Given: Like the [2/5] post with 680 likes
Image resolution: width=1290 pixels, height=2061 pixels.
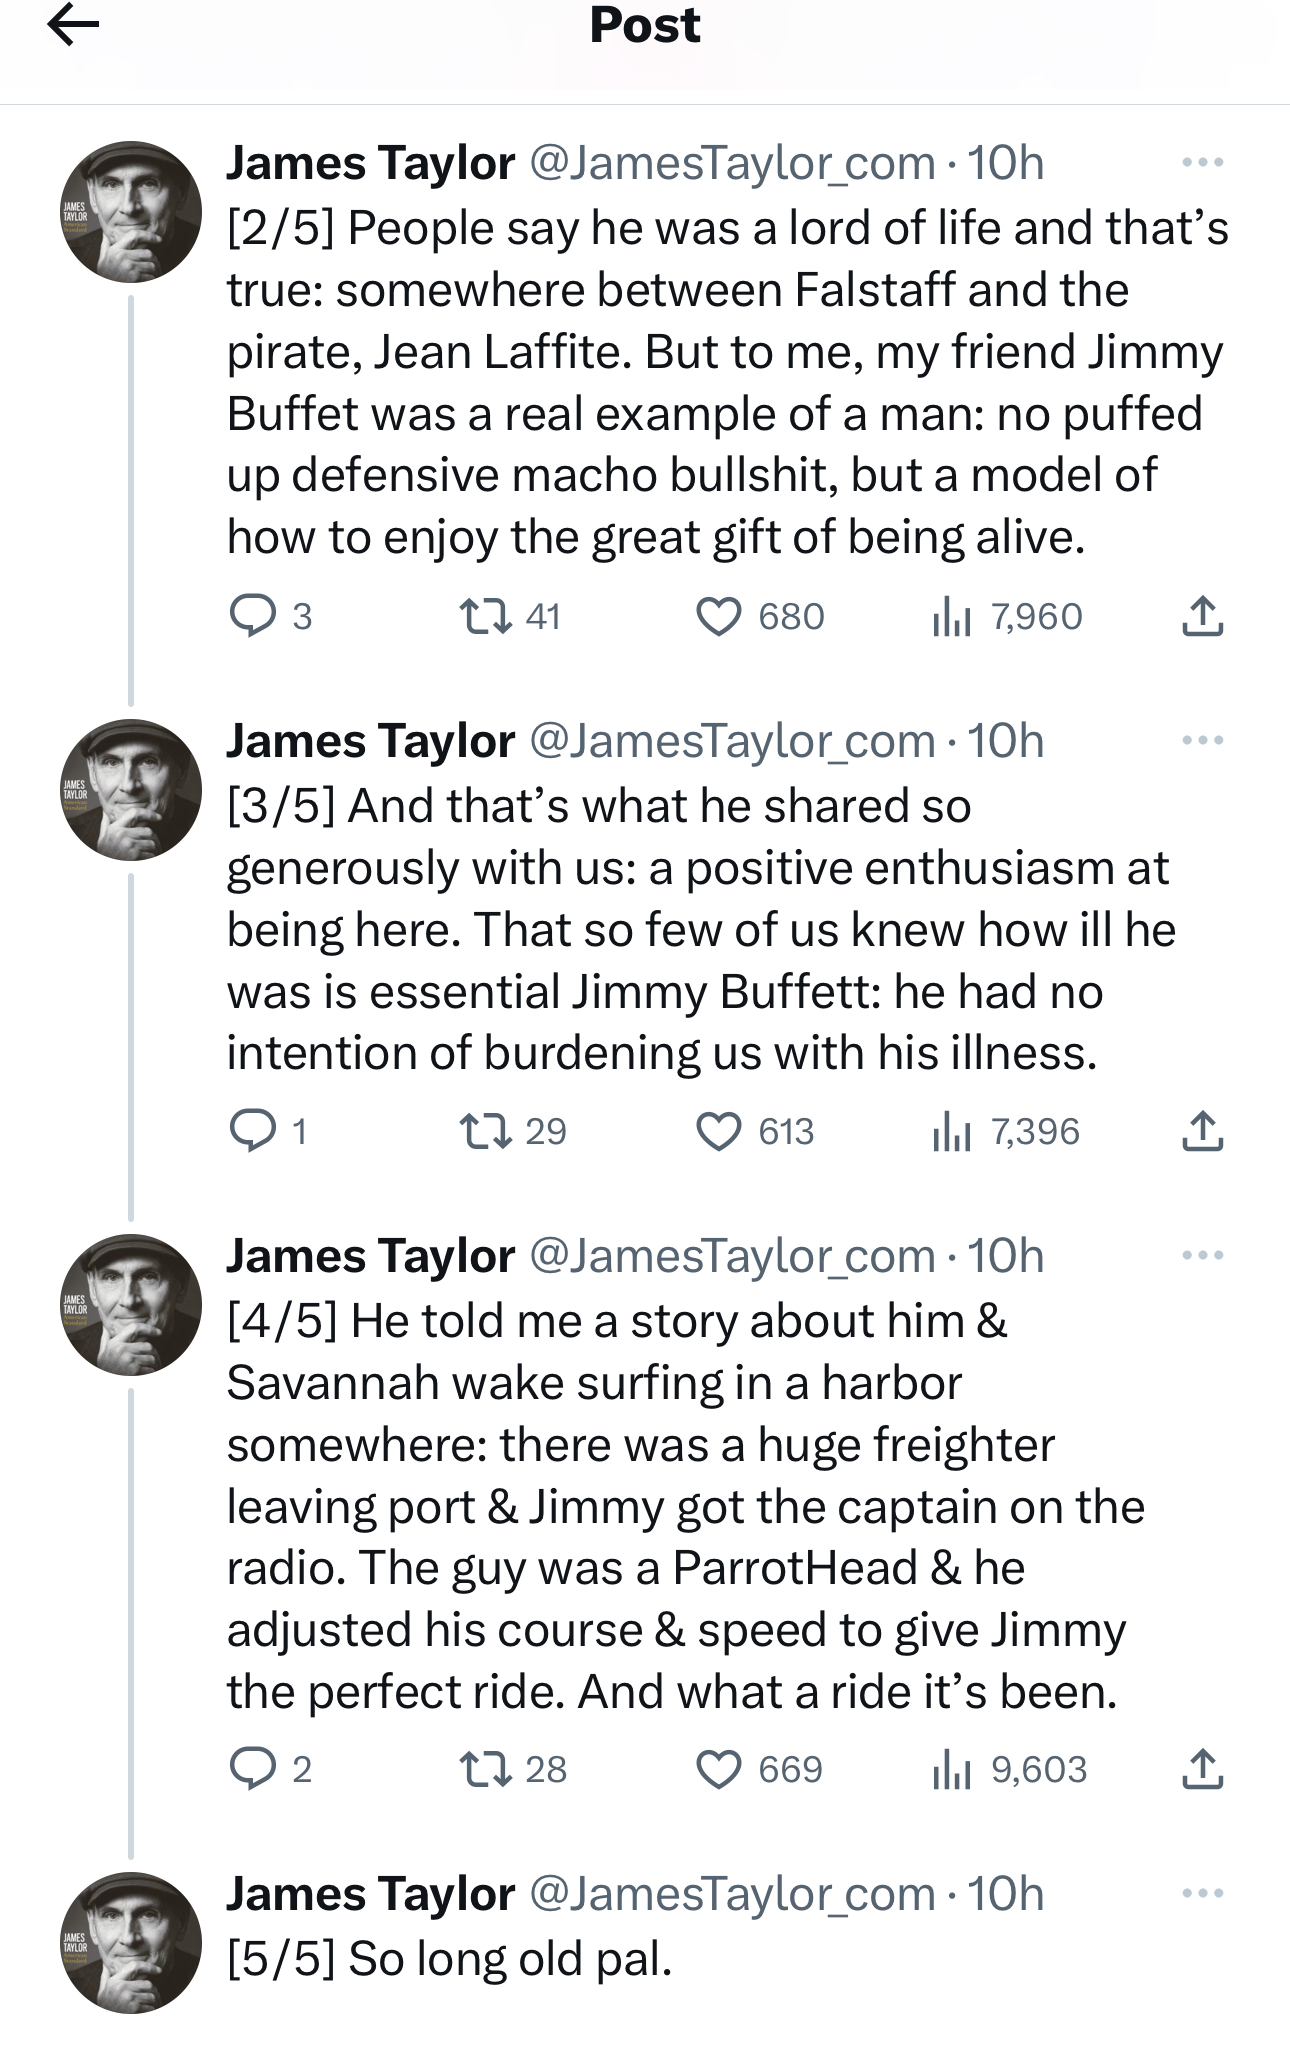Looking at the screenshot, I should point(719,616).
